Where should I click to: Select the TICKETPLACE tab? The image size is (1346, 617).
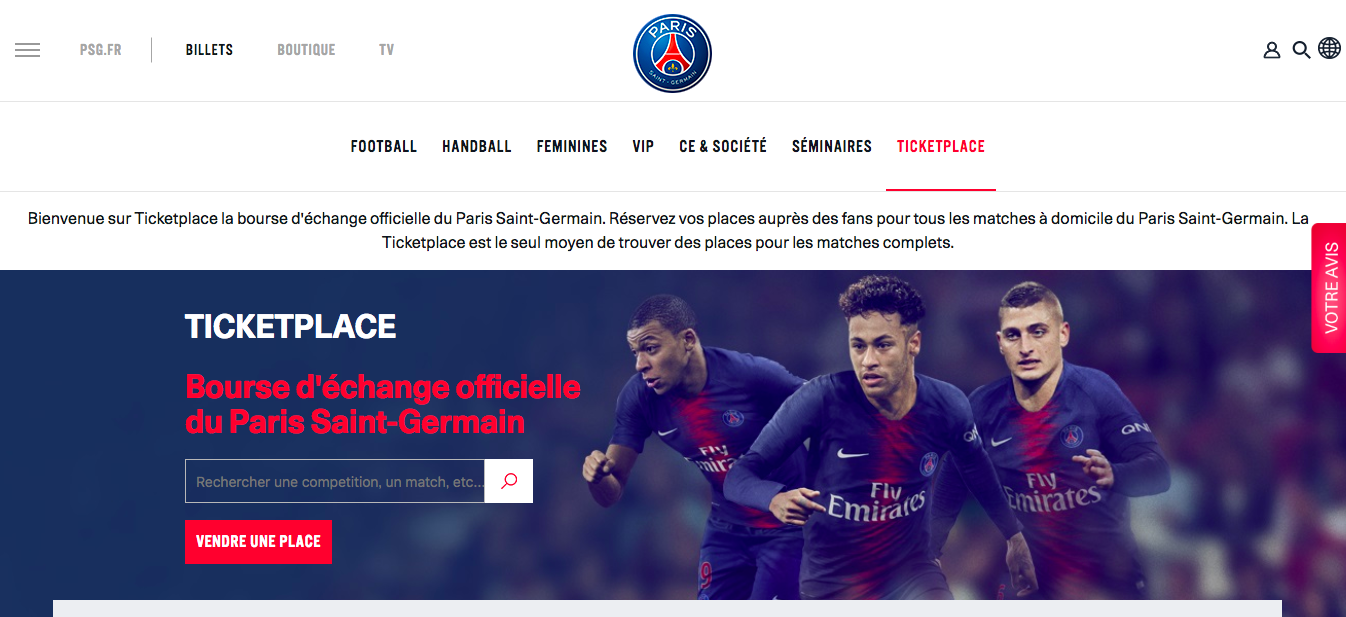(941, 146)
